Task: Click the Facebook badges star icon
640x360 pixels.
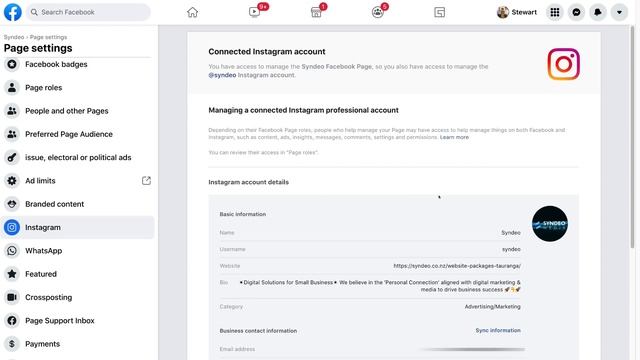Action: click(12, 64)
